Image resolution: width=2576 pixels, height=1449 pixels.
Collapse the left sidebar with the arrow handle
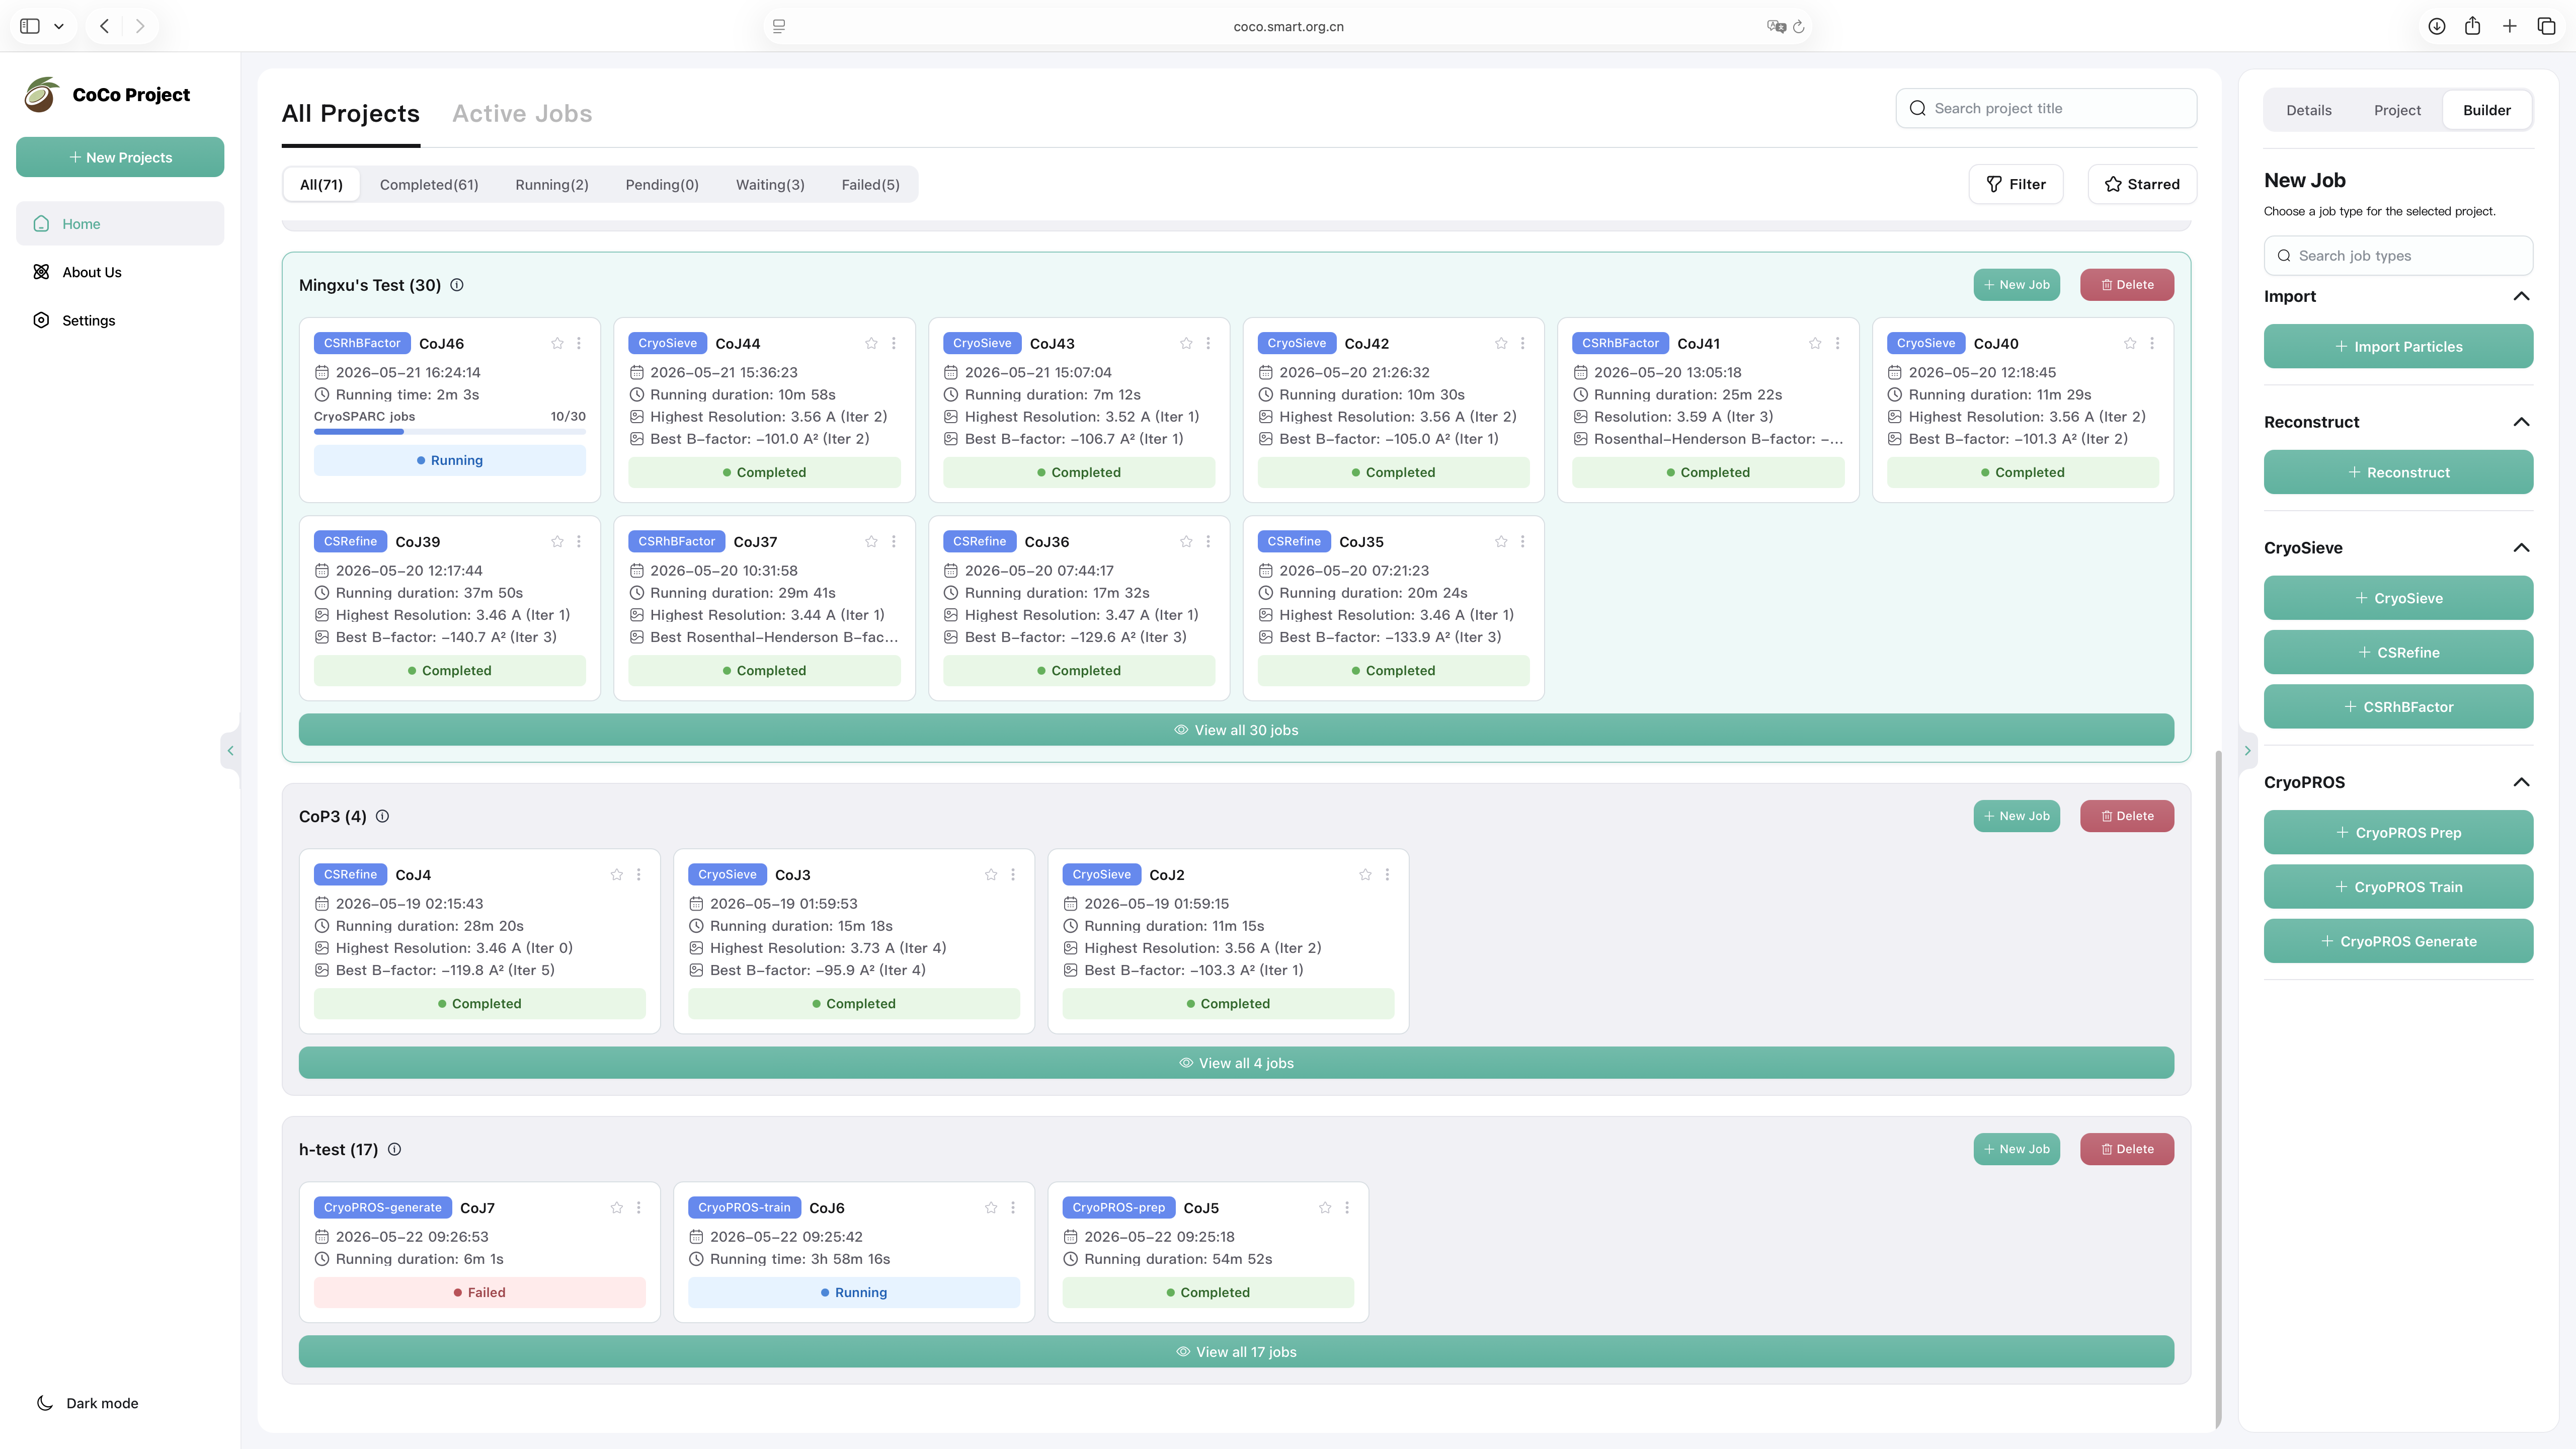[x=230, y=750]
